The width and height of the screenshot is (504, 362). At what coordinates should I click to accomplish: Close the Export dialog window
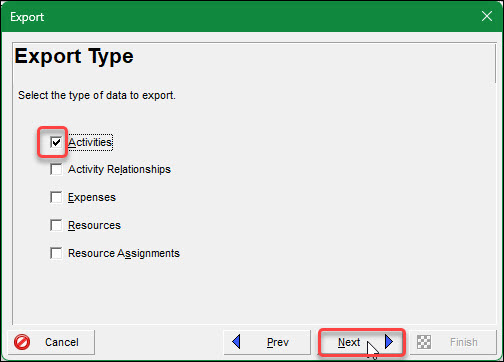(x=487, y=16)
